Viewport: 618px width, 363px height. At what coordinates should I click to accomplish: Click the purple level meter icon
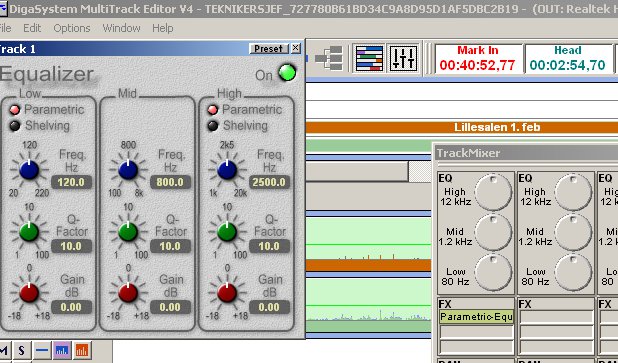coord(62,350)
